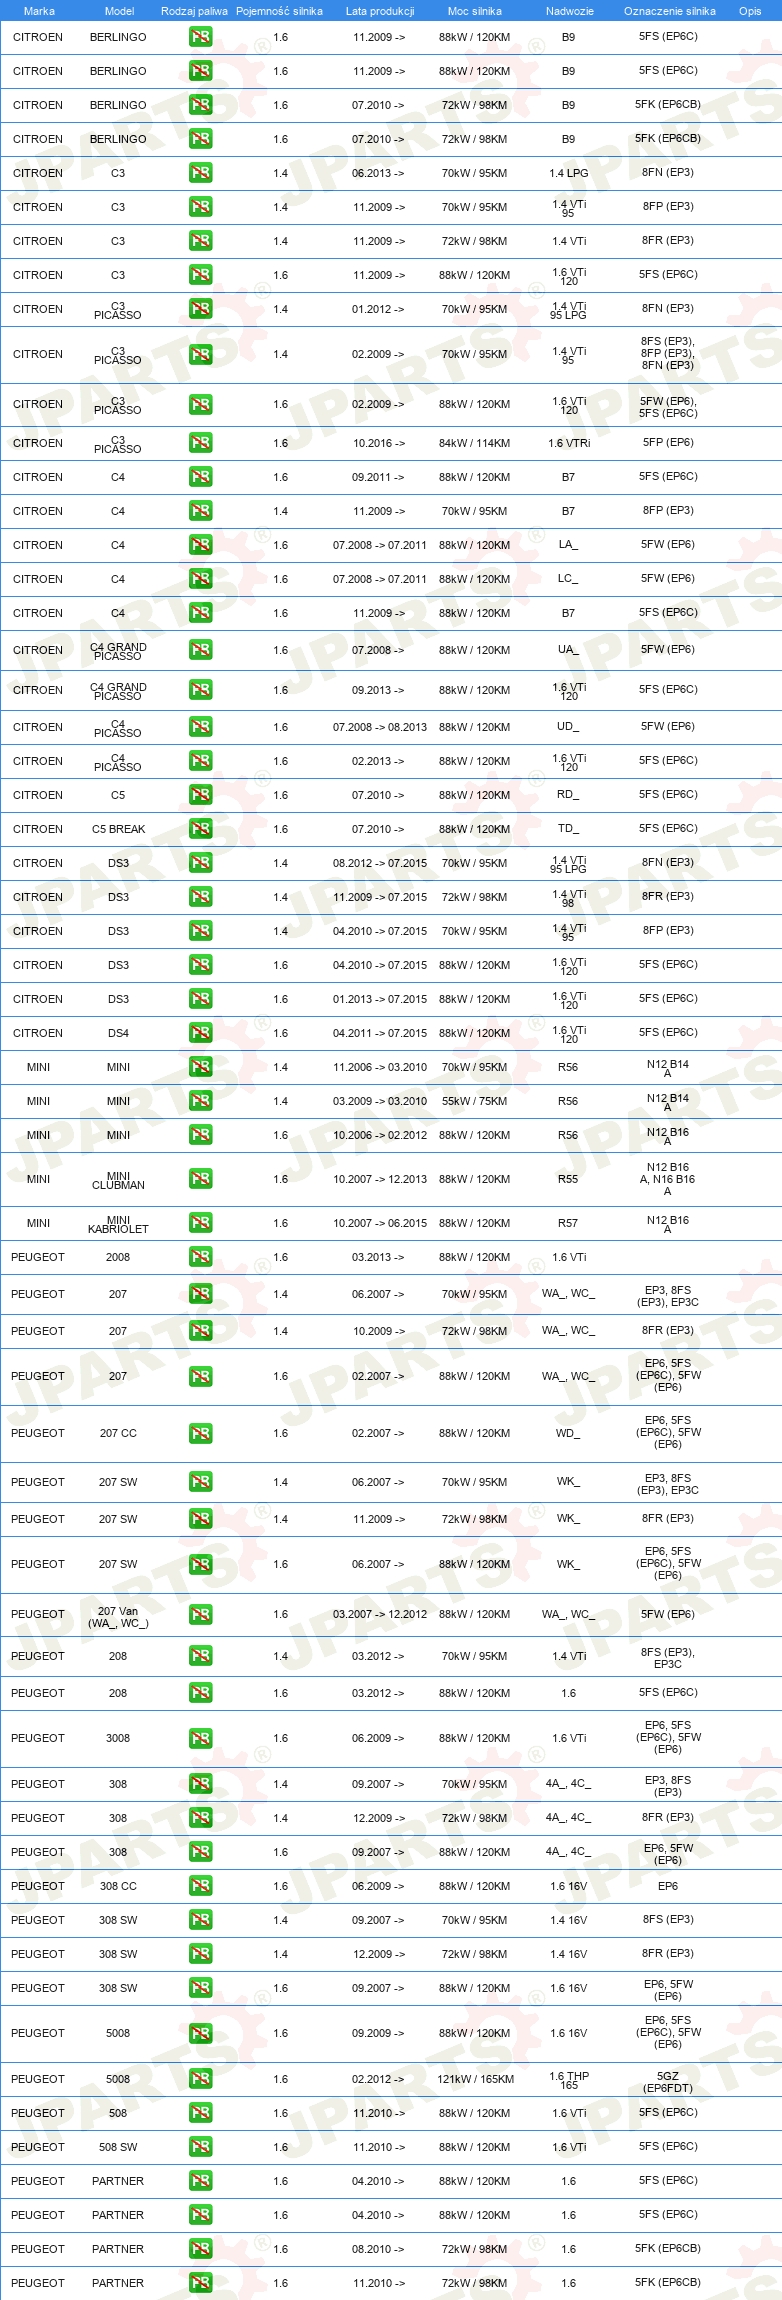Click the Nadwozie column header
The image size is (782, 2300).
pyautogui.click(x=569, y=11)
